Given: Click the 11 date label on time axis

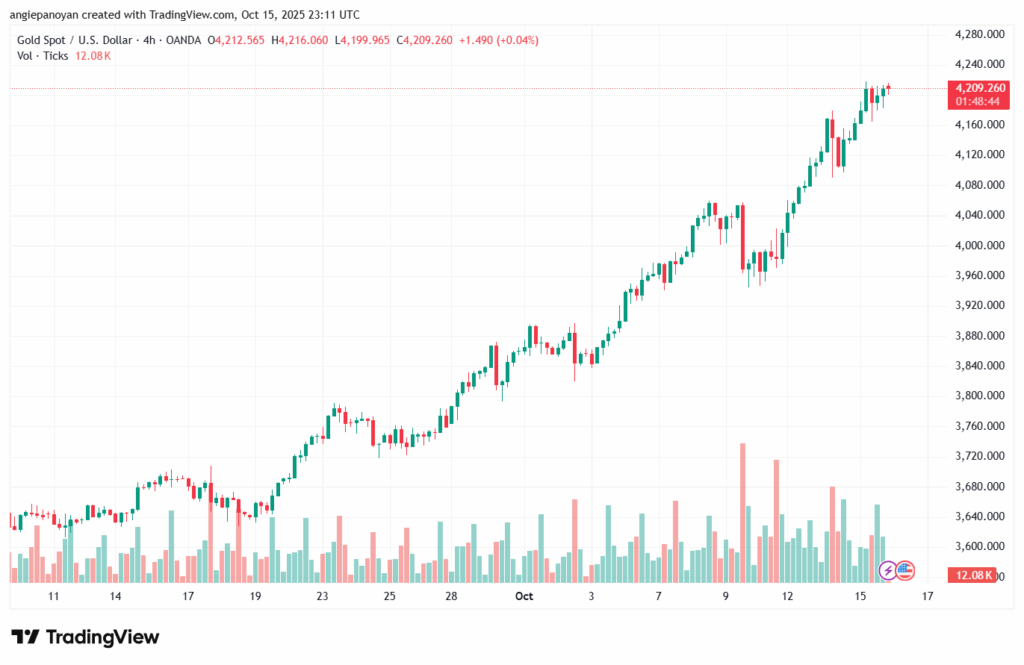Looking at the screenshot, I should (54, 596).
